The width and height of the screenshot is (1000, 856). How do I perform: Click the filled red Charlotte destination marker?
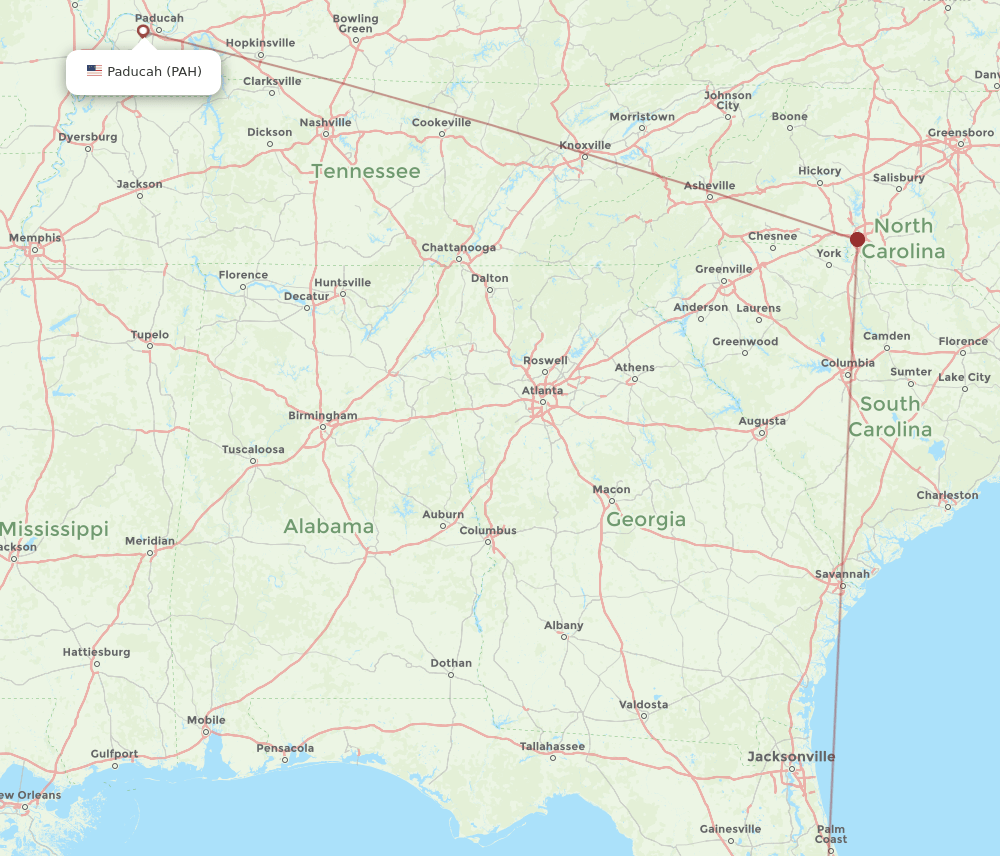click(857, 239)
